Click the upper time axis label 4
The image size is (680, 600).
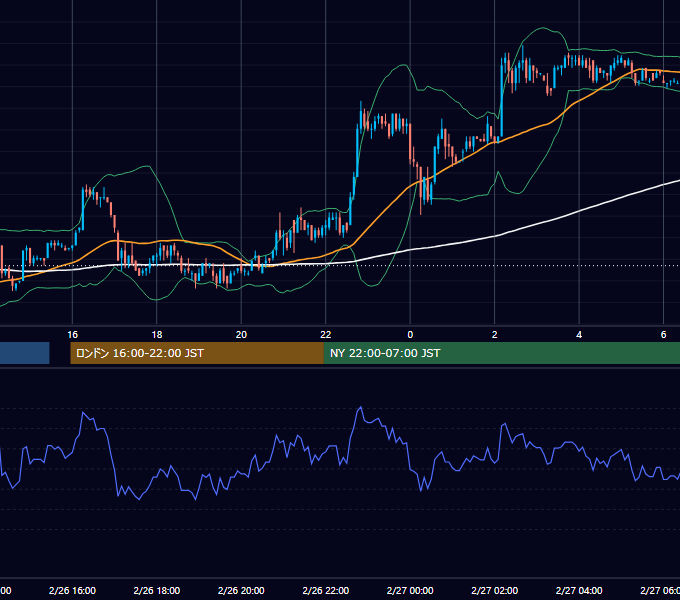(579, 335)
